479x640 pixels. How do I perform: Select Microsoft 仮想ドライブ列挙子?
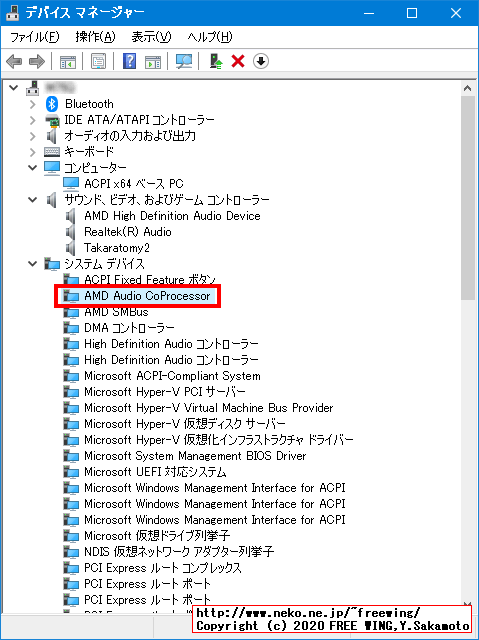157,536
